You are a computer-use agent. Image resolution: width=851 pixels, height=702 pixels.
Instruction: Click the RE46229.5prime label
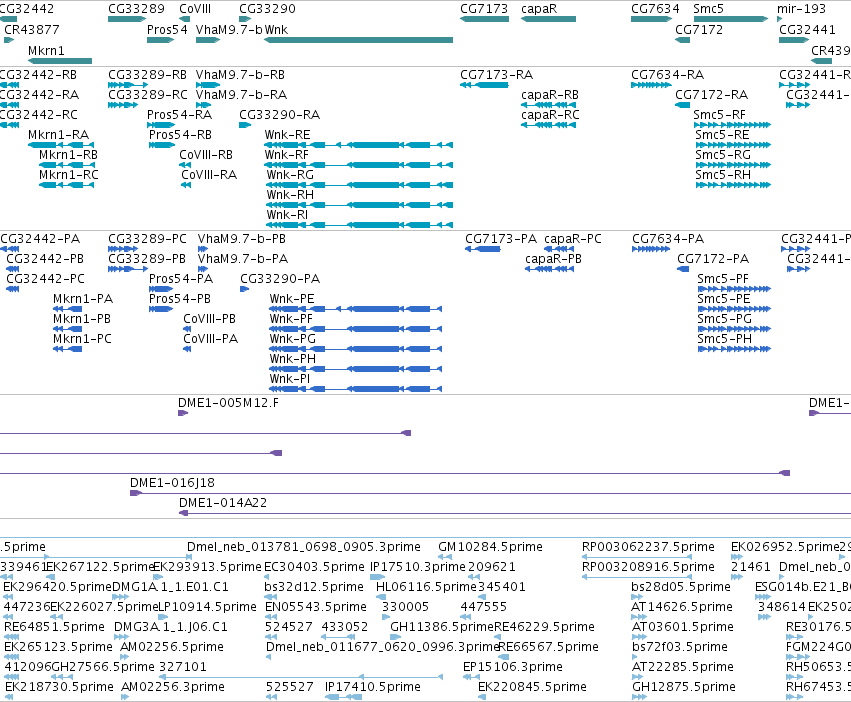(x=544, y=627)
